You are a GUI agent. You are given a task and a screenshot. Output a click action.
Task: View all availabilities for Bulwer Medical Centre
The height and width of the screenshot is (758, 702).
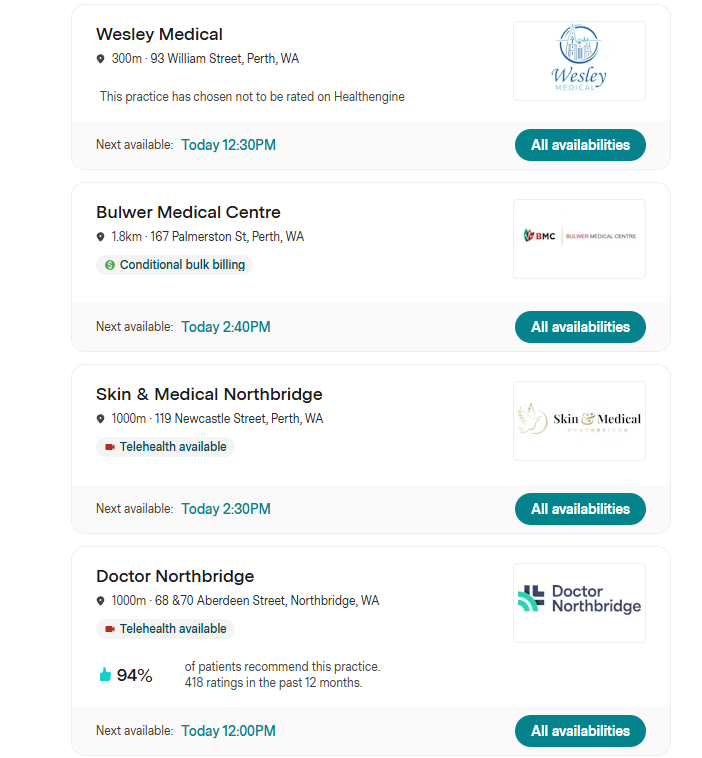[x=580, y=327]
